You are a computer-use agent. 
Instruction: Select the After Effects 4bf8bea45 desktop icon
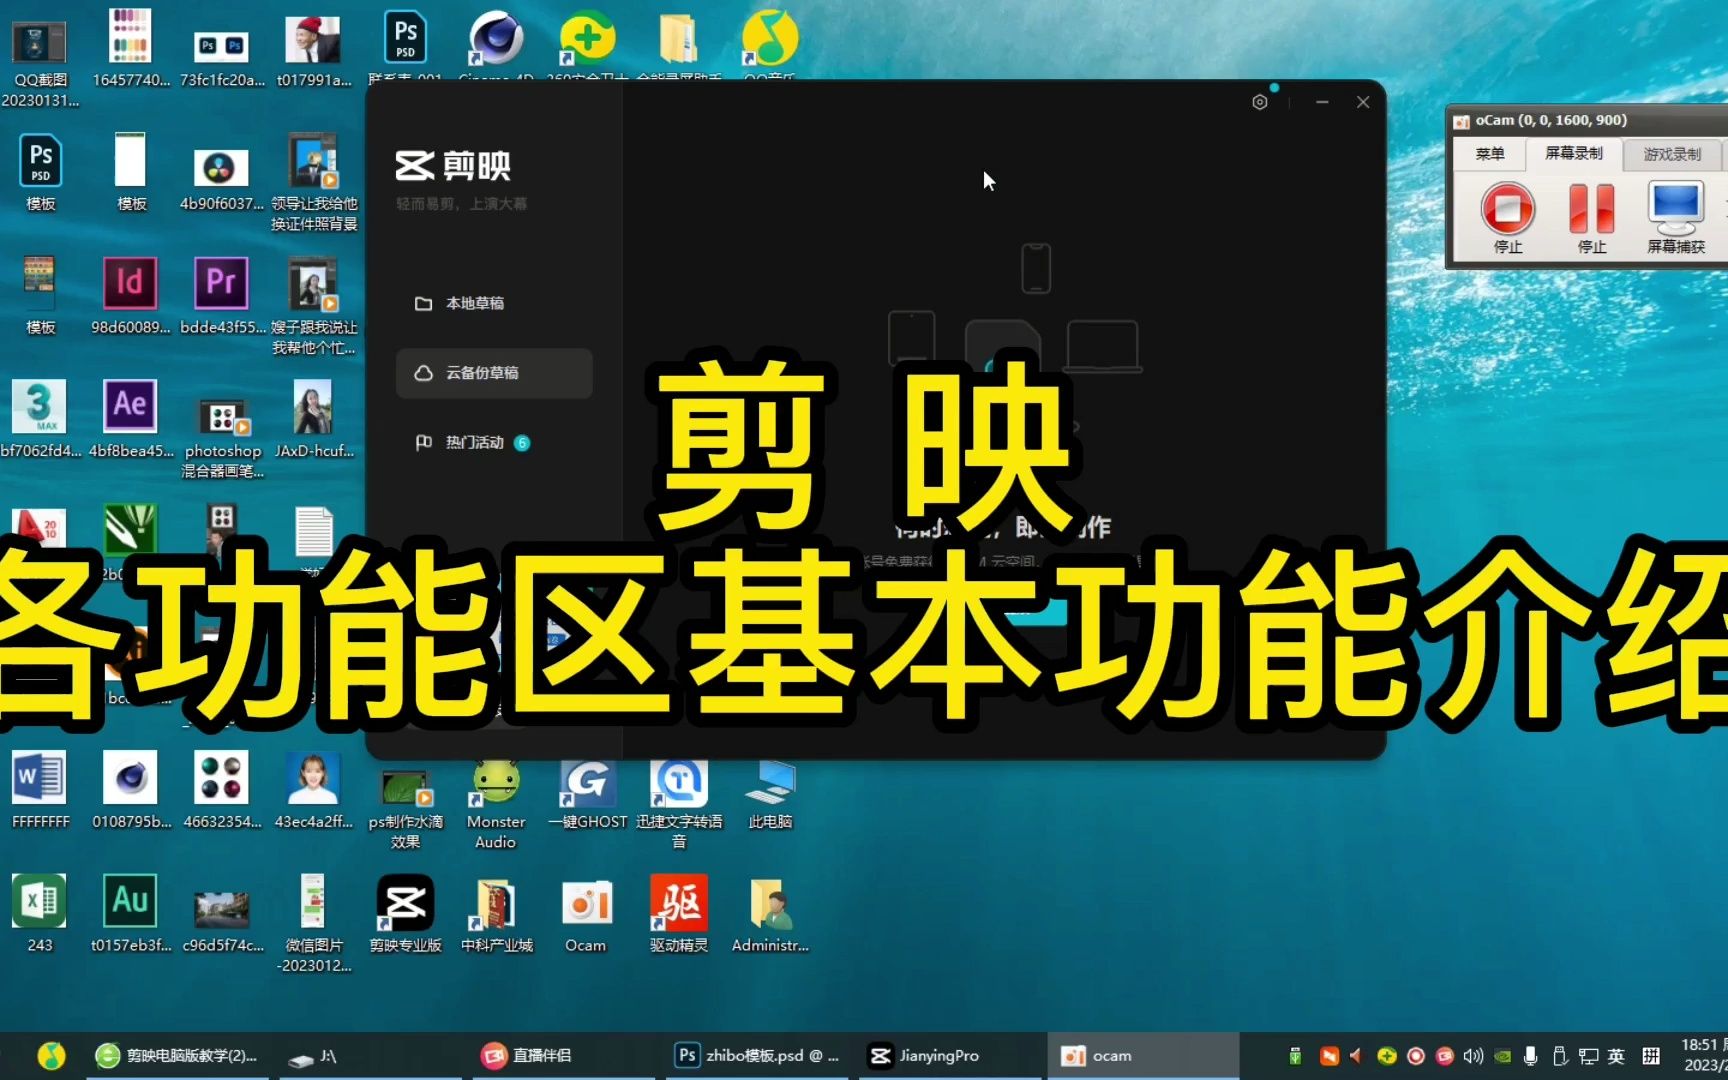(x=131, y=419)
